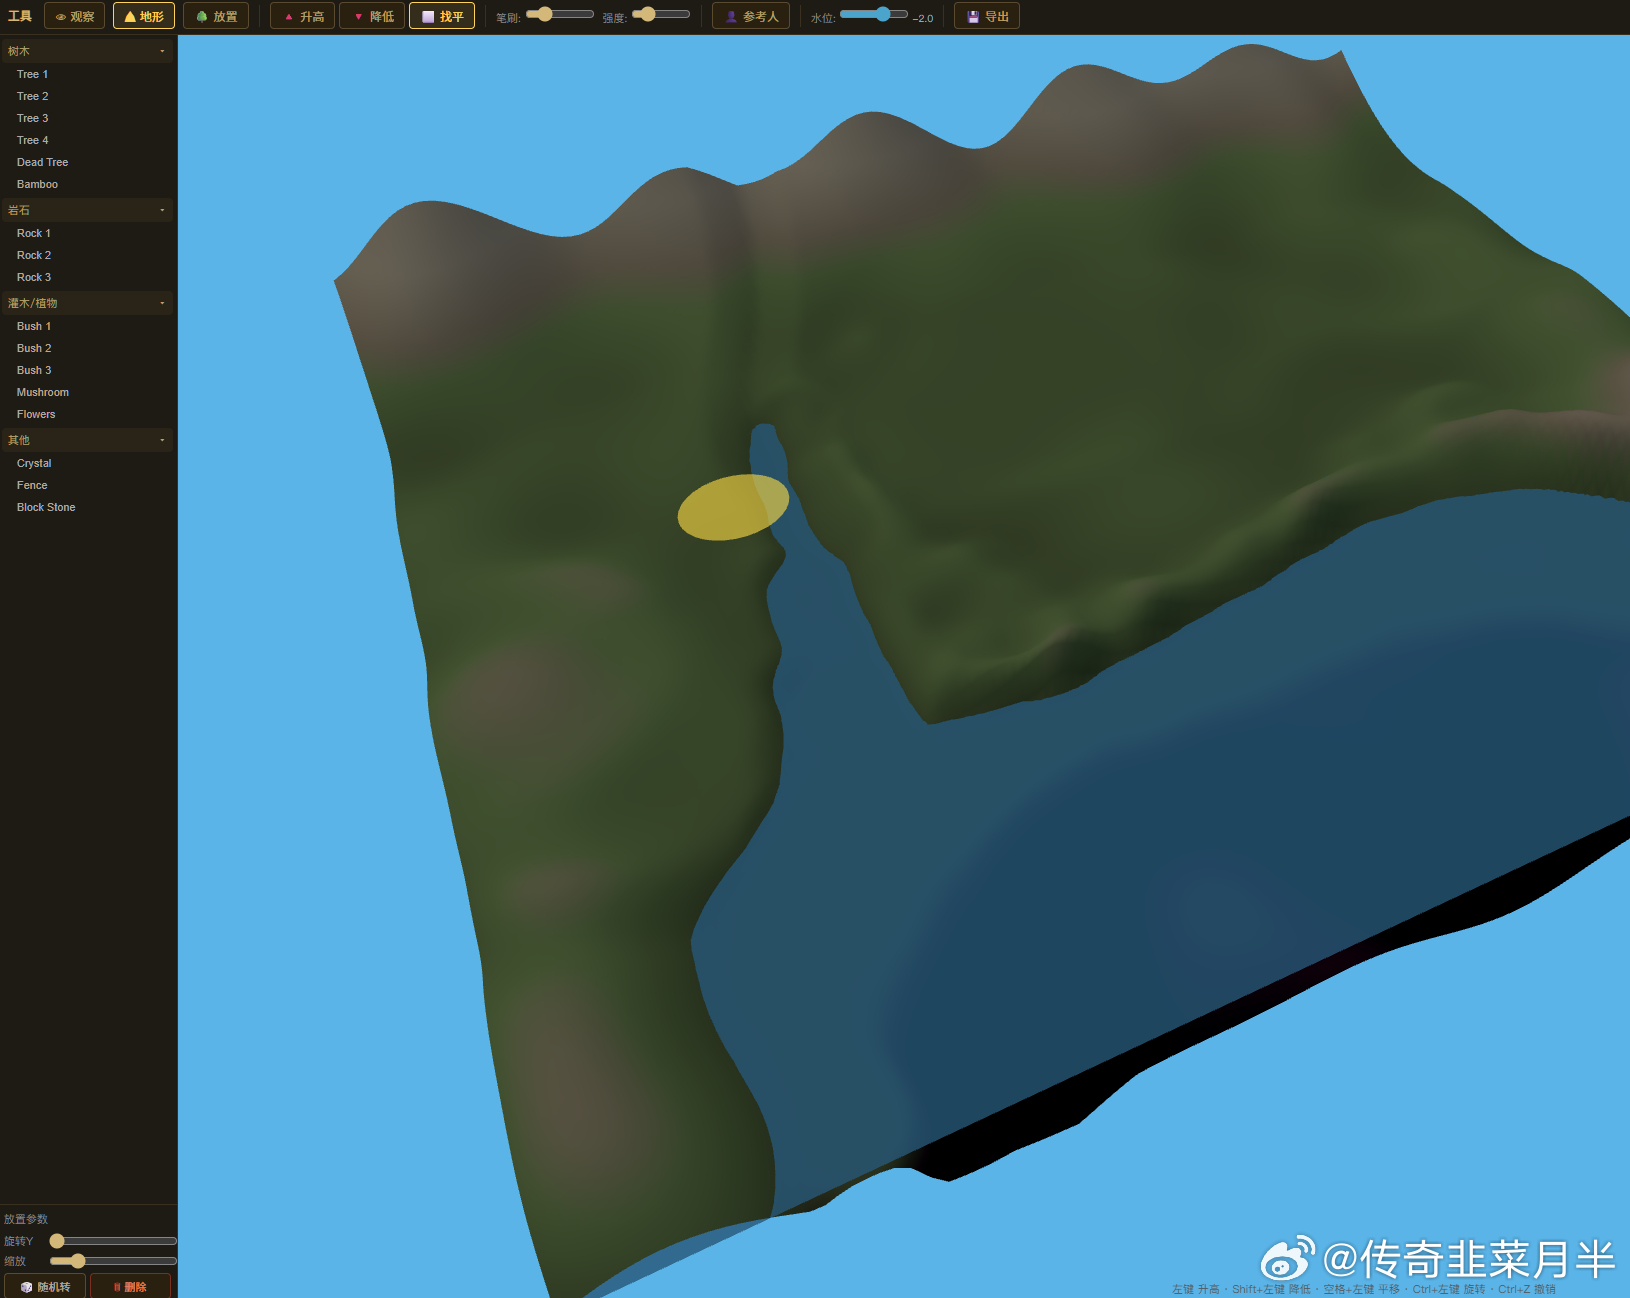
Task: Collapse the 其他 others category
Action: 88,440
